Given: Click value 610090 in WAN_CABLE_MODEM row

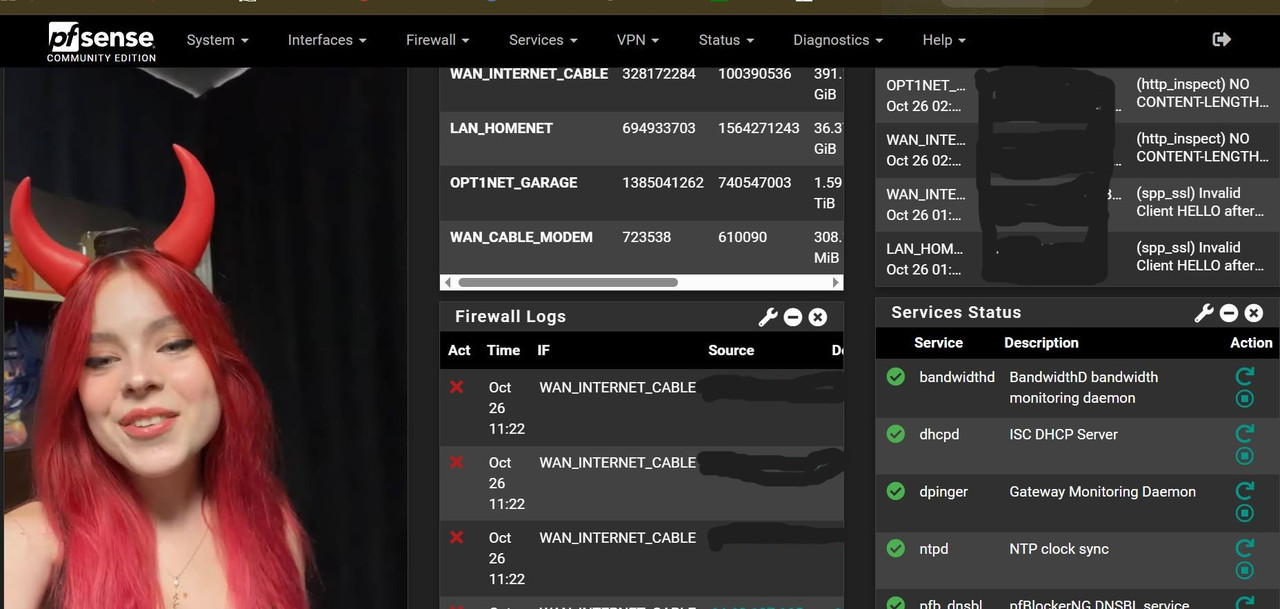Looking at the screenshot, I should (742, 237).
